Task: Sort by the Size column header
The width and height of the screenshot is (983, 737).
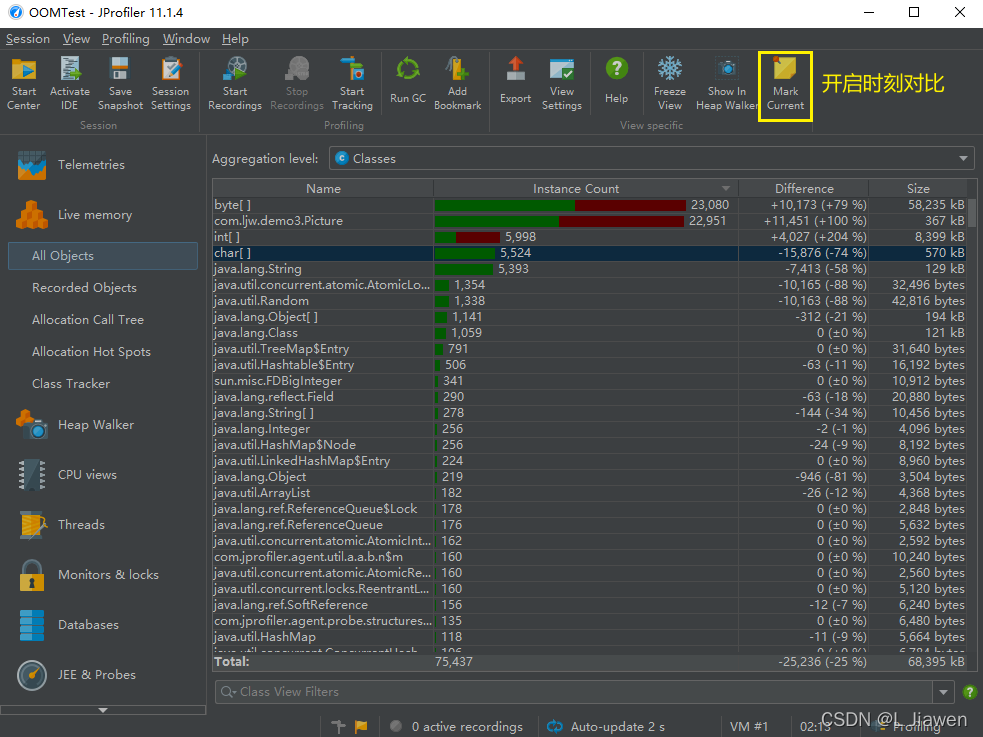Action: pyautogui.click(x=918, y=189)
